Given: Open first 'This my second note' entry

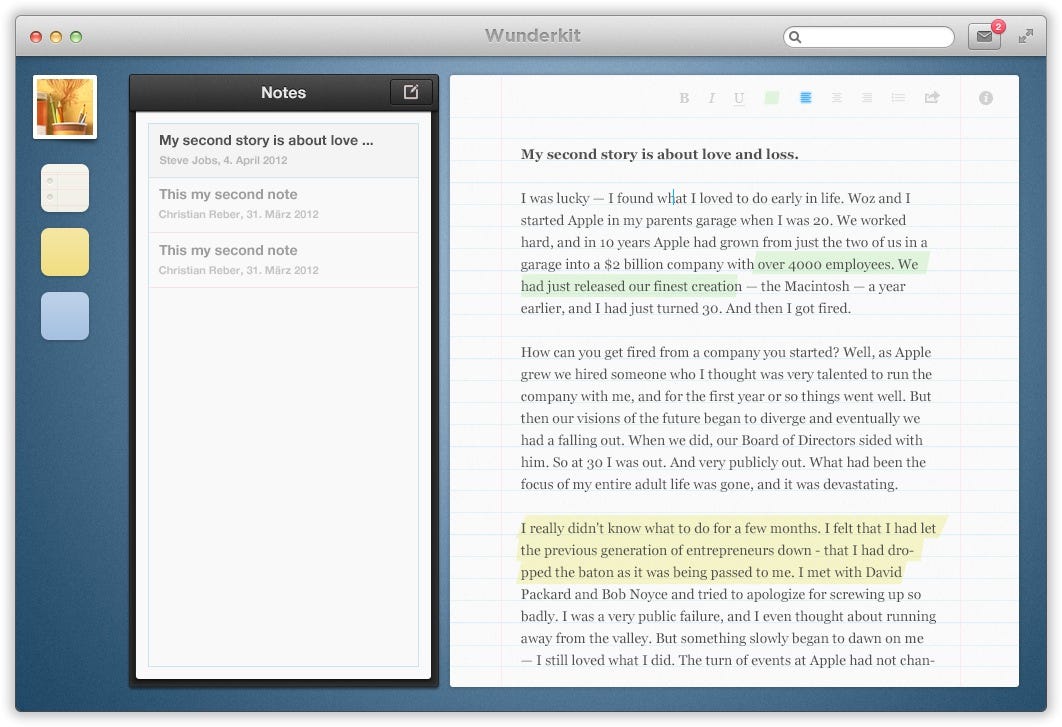Looking at the screenshot, I should point(283,205).
